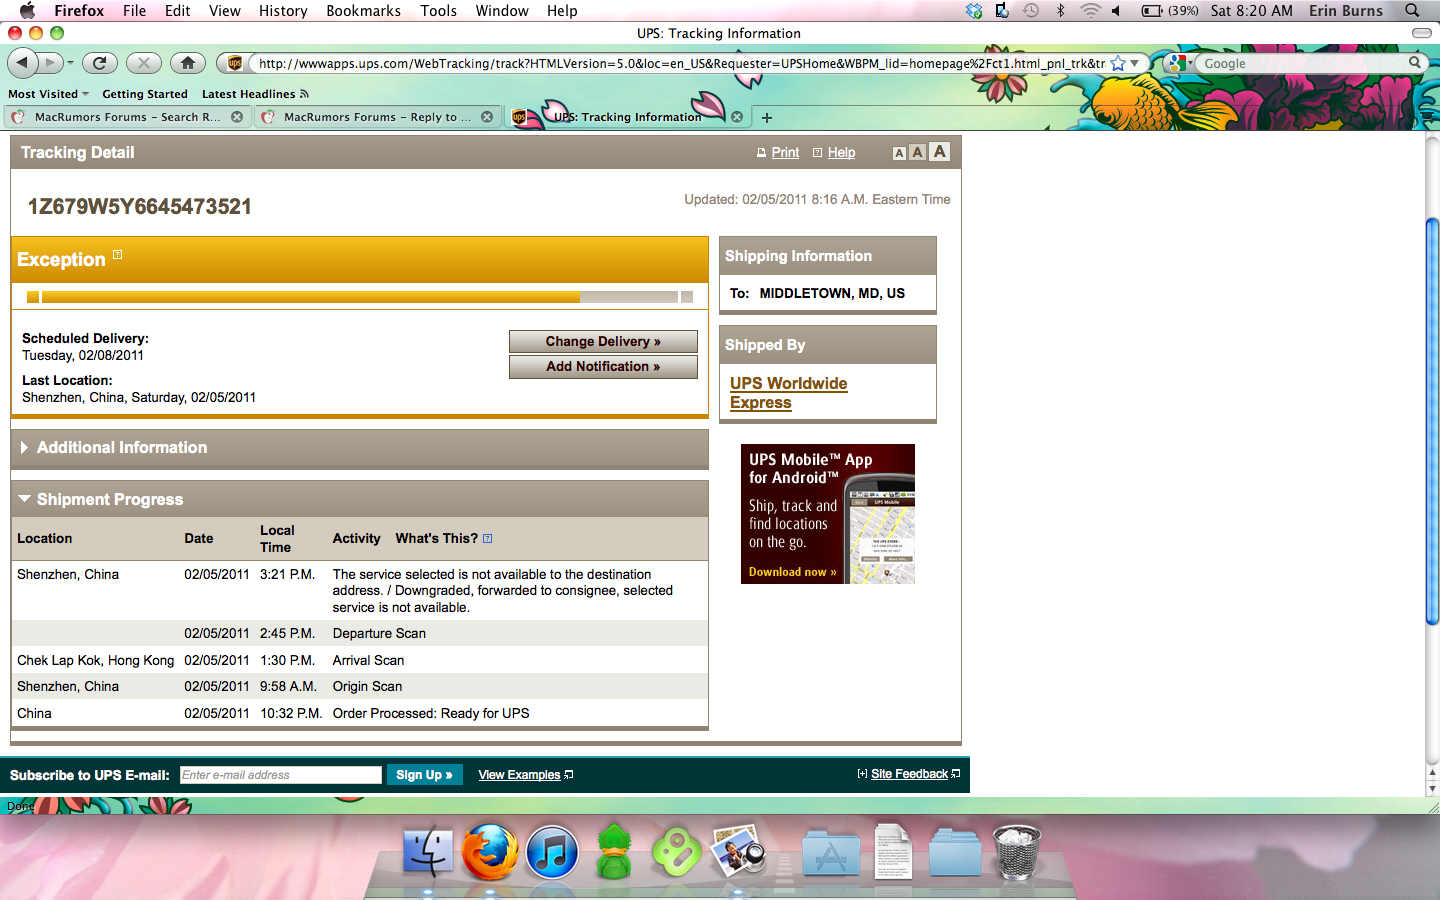The image size is (1440, 900).
Task: Bookmark this page with the star icon
Action: (x=1118, y=63)
